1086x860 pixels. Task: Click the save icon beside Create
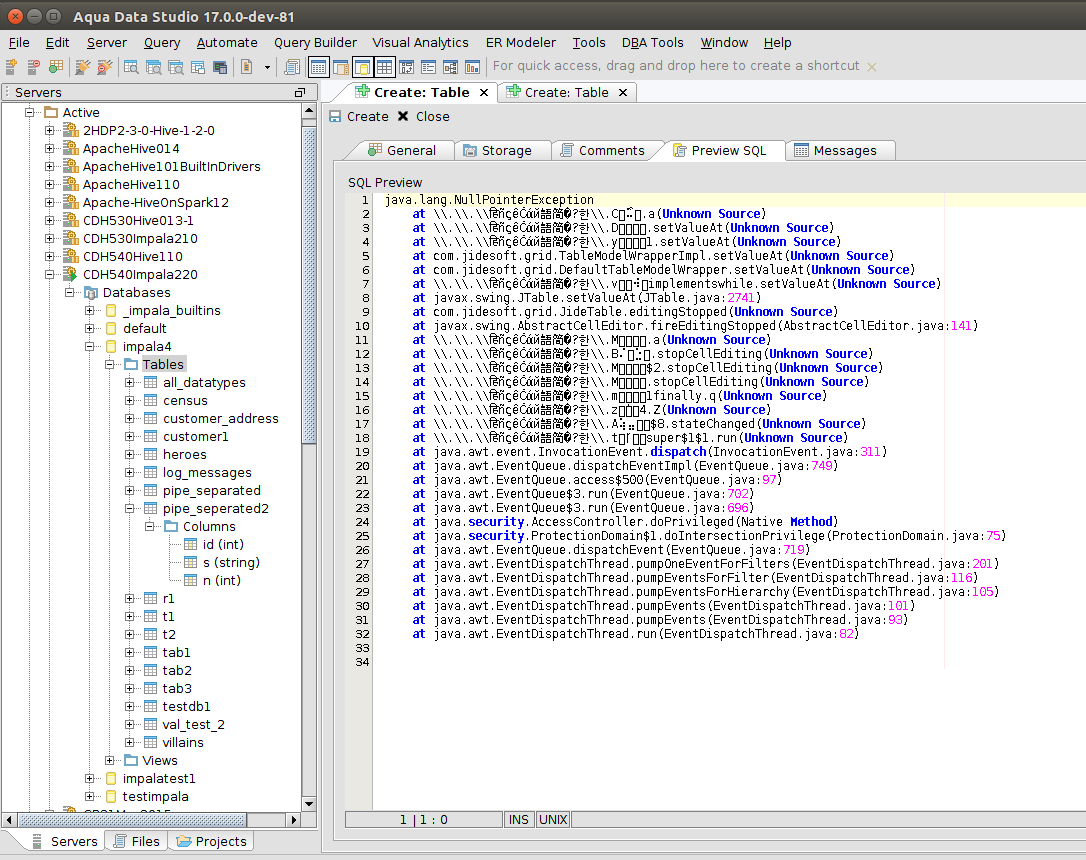[335, 117]
